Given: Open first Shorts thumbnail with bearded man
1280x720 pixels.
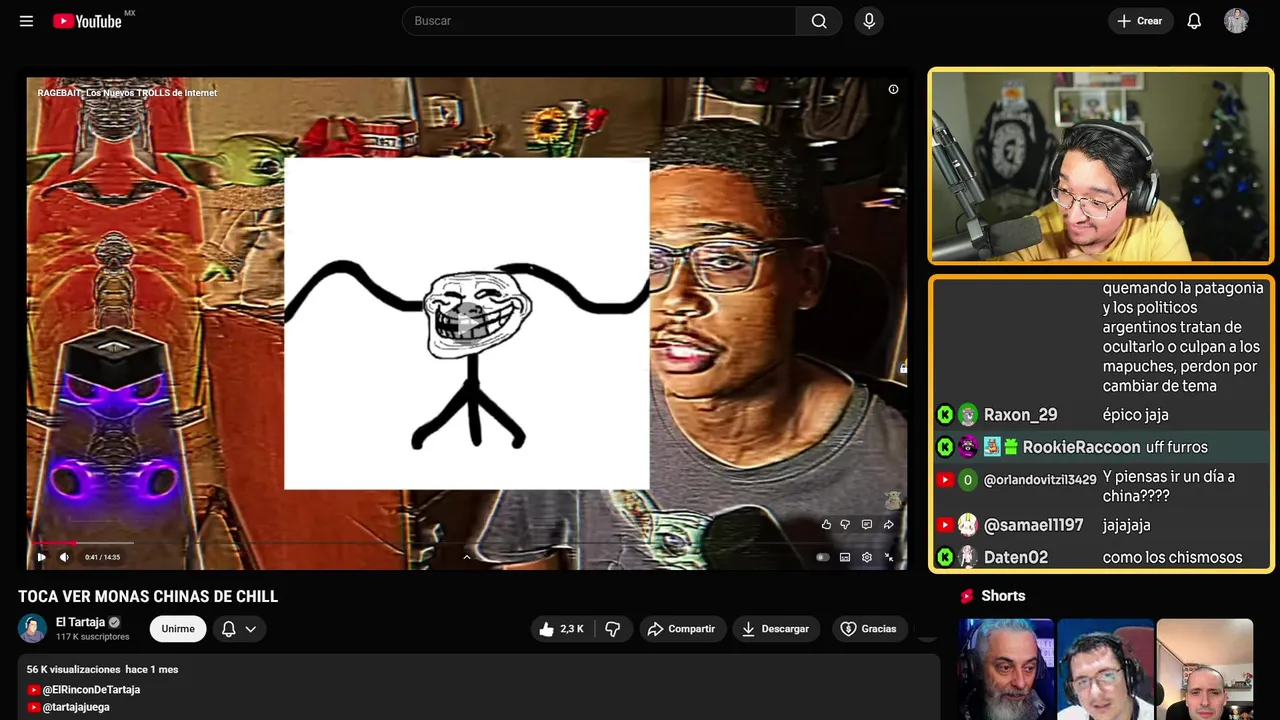Looking at the screenshot, I should click(x=1006, y=669).
